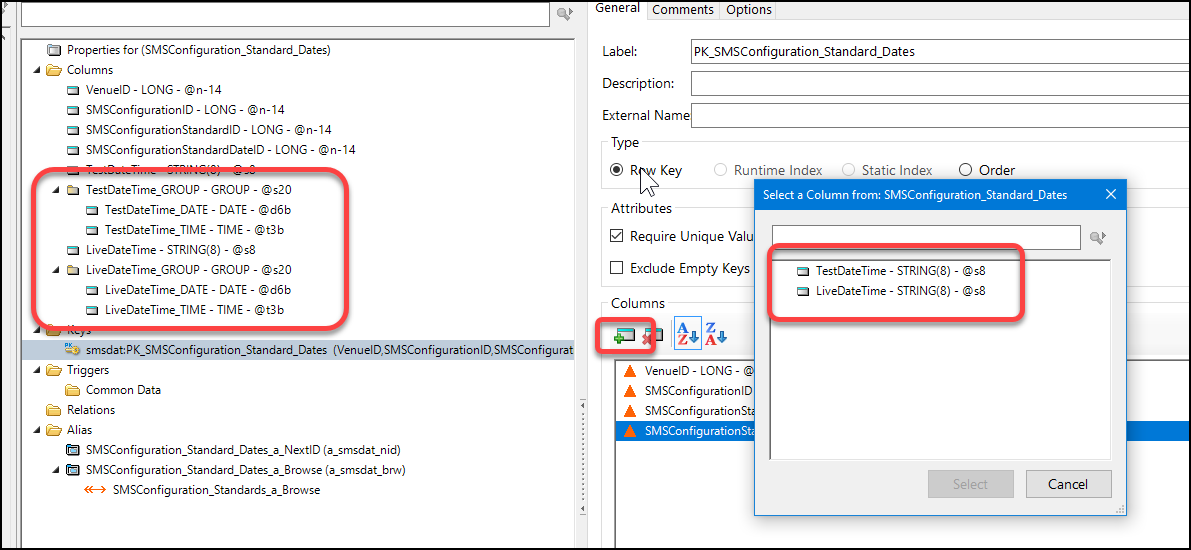Screen dimensions: 1191x550
Task: Toggle Require Unique Value checkbox
Action: (617, 236)
